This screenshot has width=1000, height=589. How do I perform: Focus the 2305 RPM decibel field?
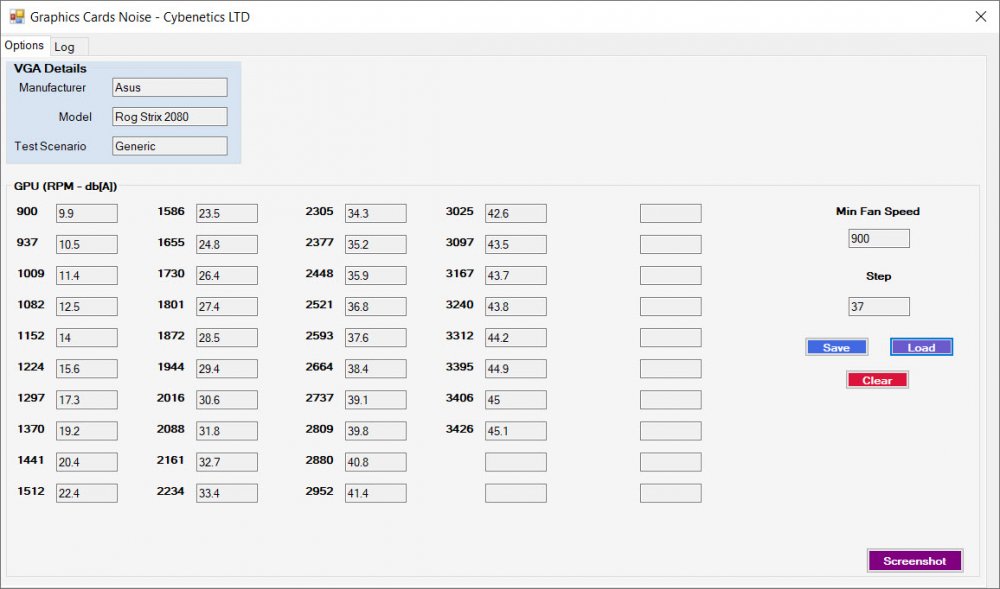[375, 213]
